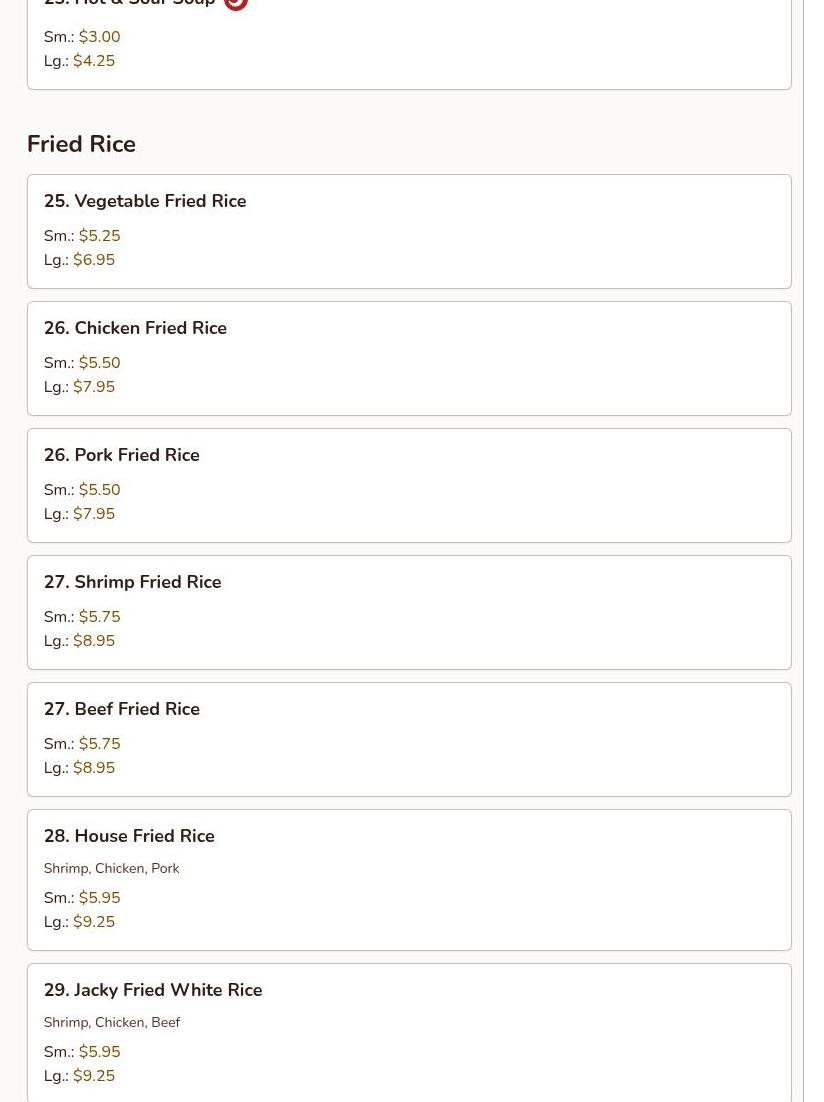Image resolution: width=824 pixels, height=1102 pixels.
Task: Click the Hot & Sour Soup large price $4.25
Action: (x=94, y=60)
